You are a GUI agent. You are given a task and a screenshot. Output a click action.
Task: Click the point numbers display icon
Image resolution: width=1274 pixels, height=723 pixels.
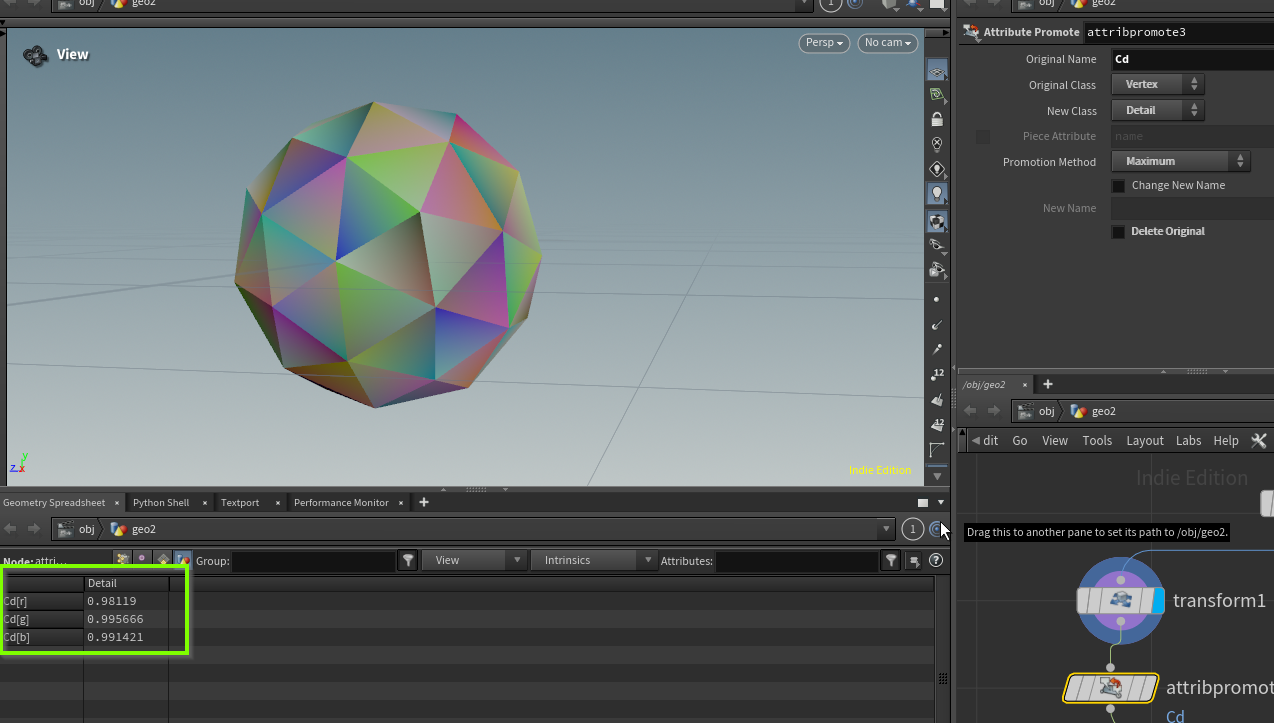pyautogui.click(x=937, y=374)
